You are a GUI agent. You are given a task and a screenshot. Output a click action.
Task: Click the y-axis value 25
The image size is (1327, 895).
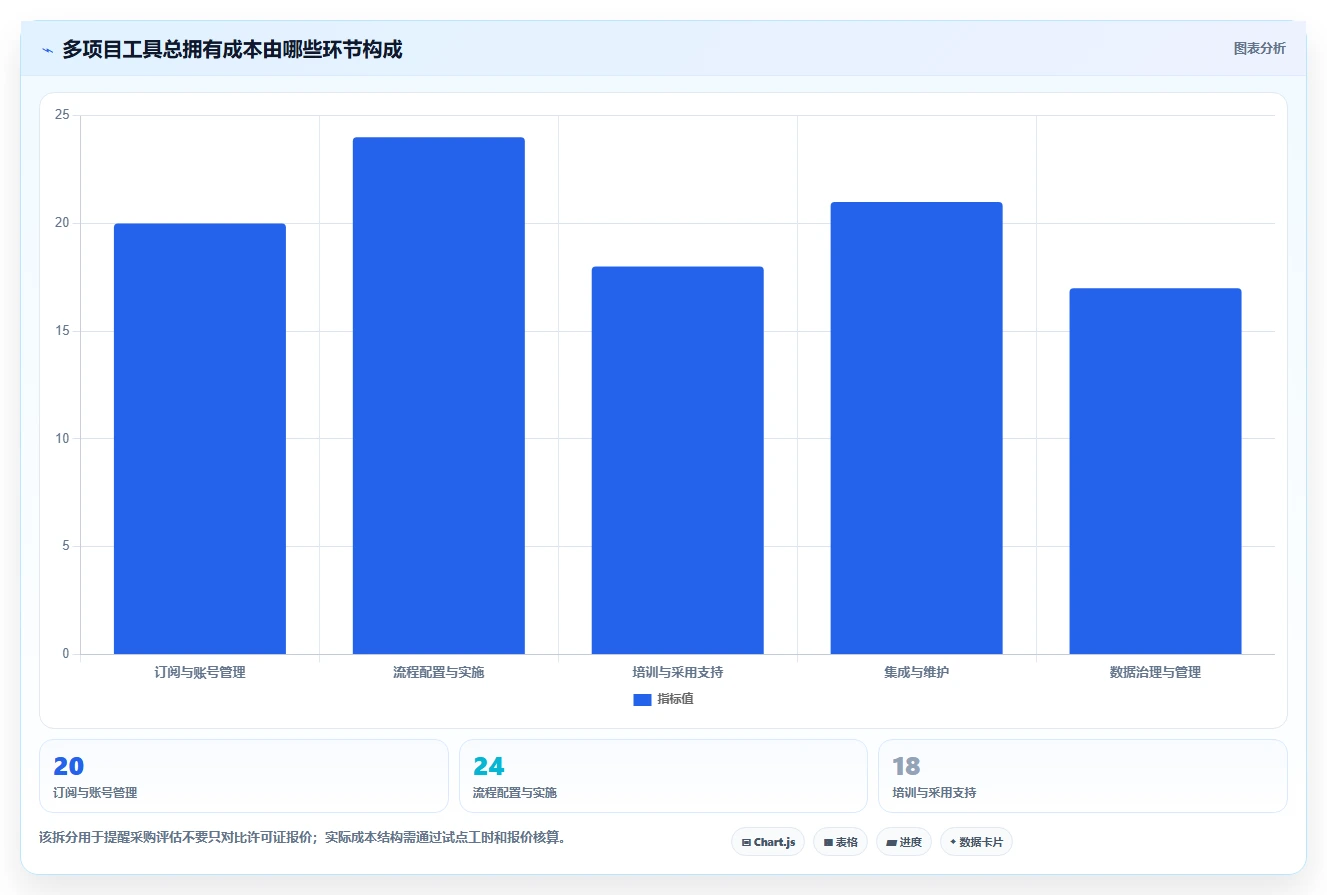tap(62, 115)
